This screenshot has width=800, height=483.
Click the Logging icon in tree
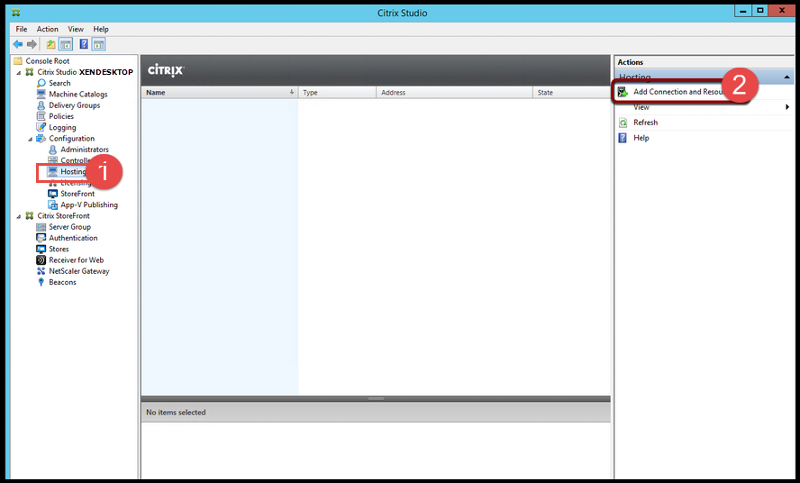point(41,127)
